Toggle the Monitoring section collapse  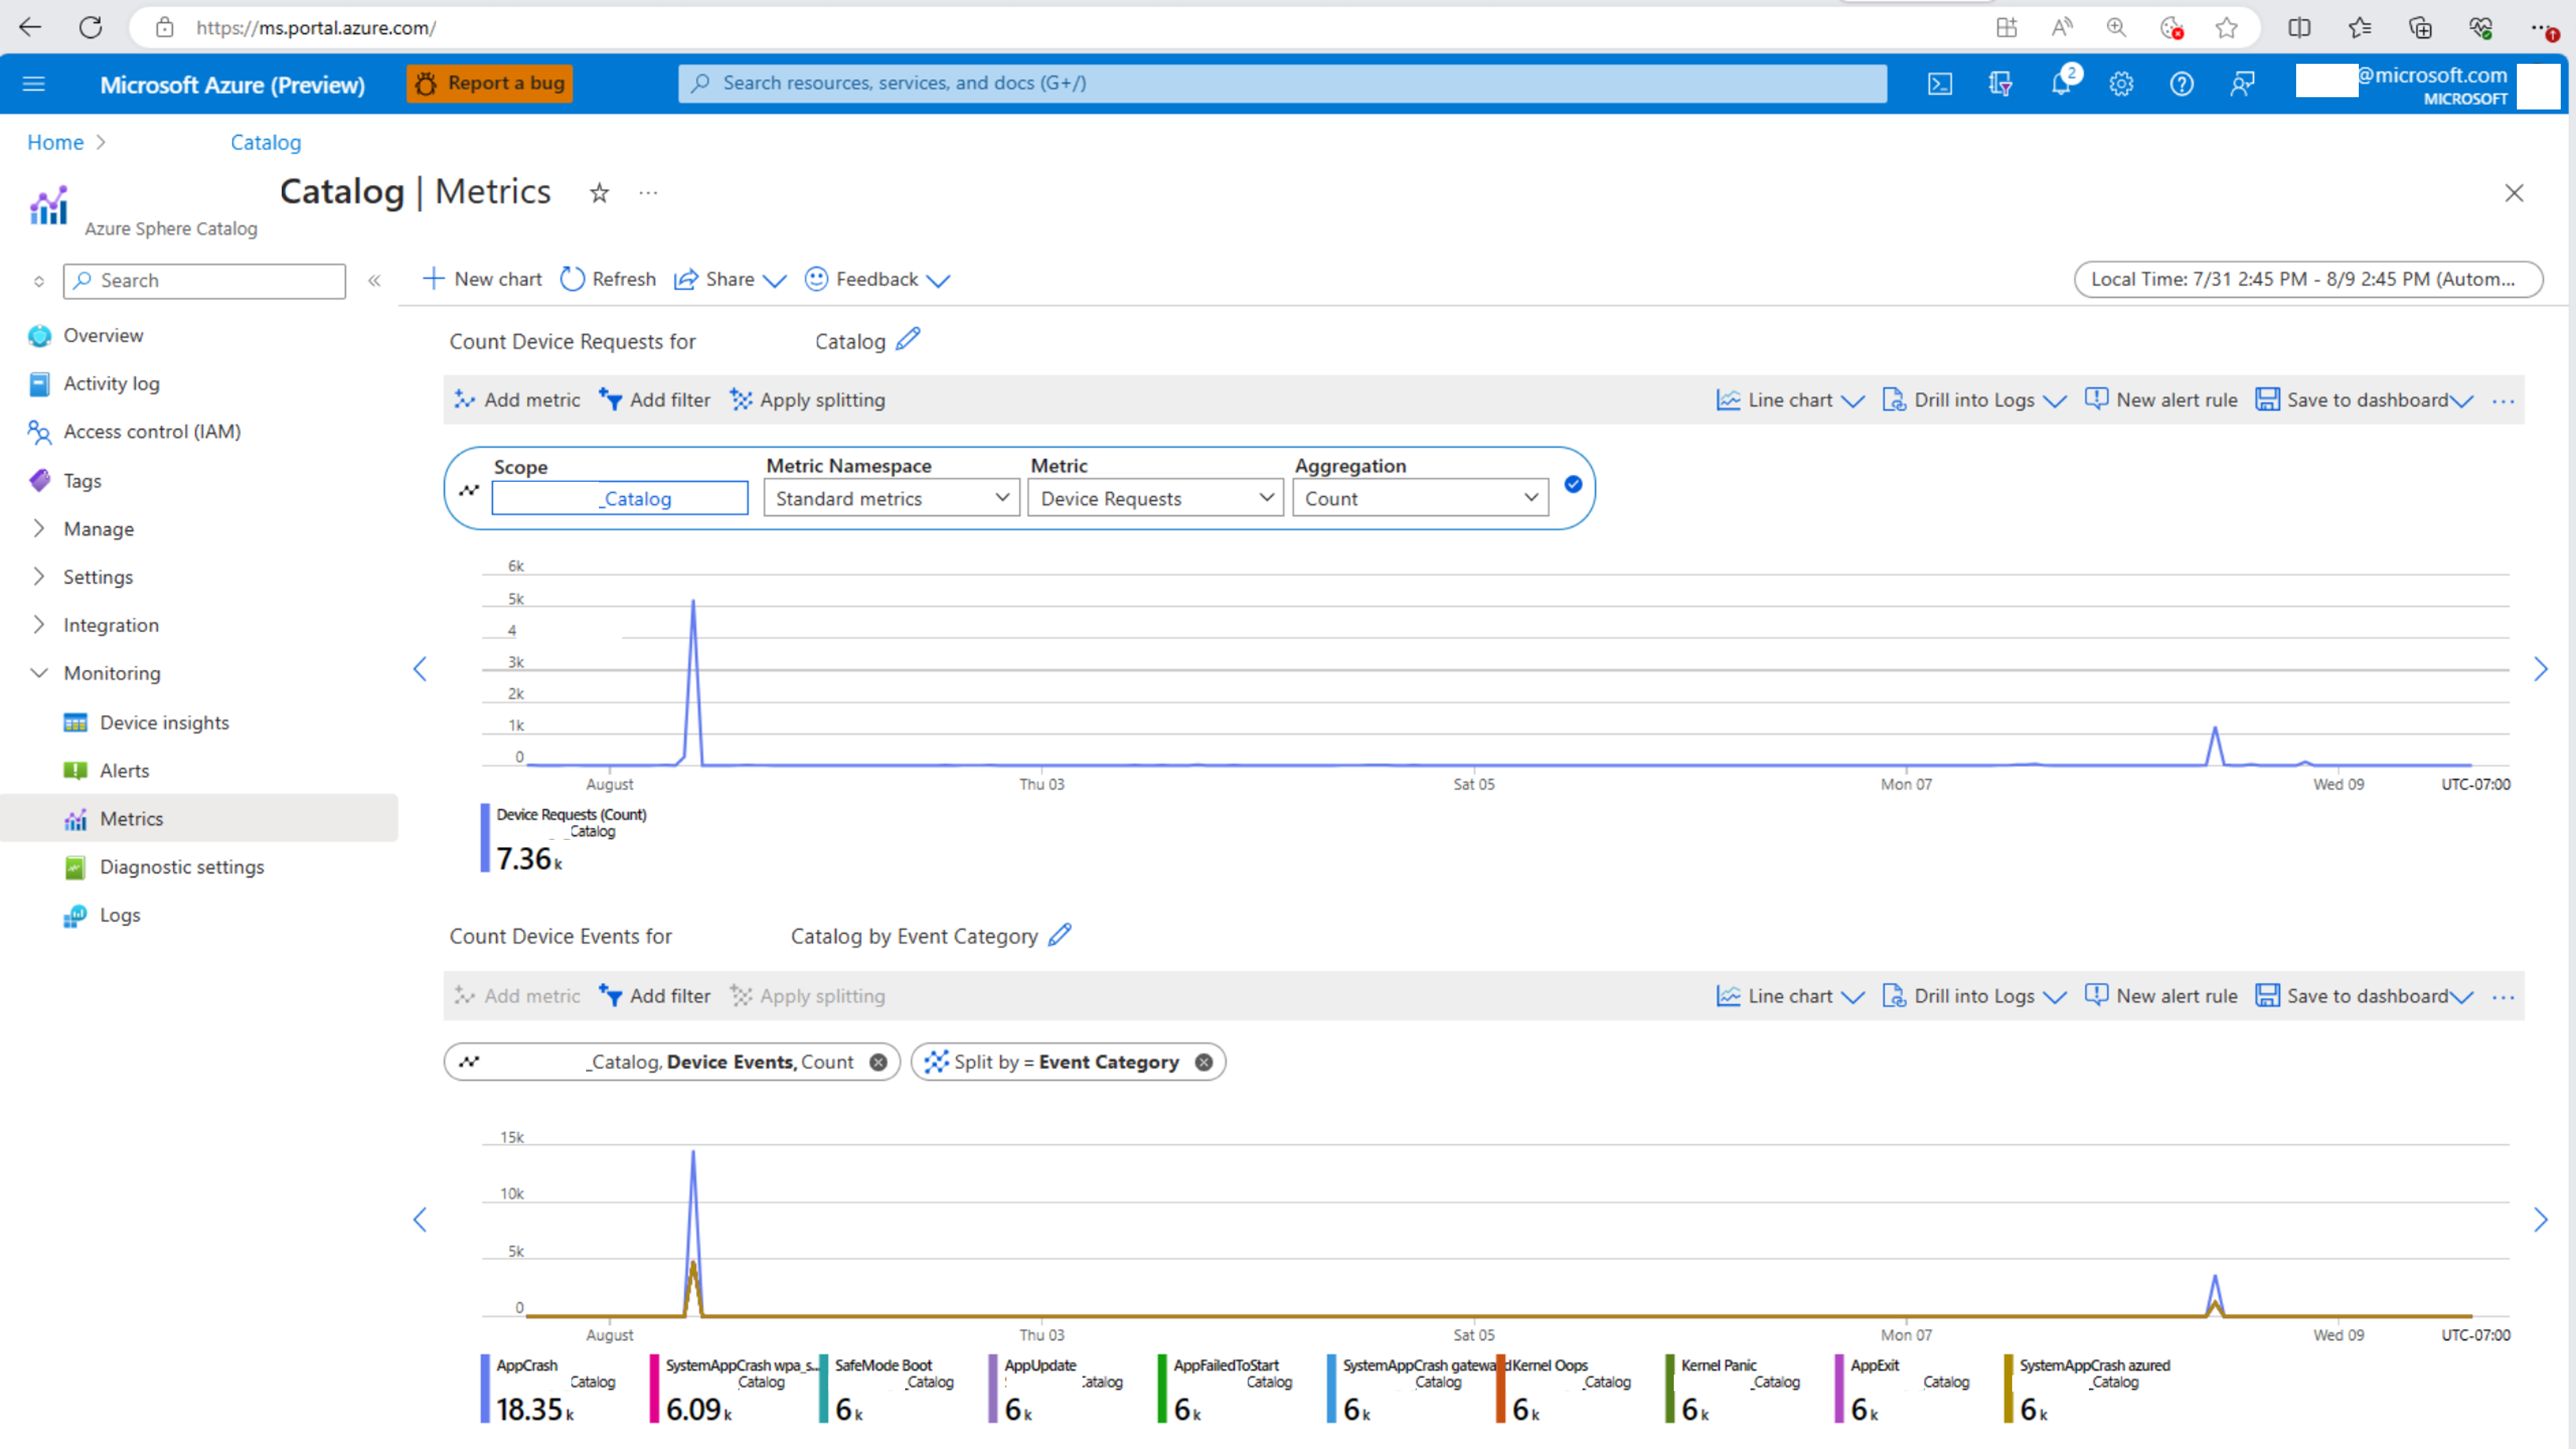[39, 672]
